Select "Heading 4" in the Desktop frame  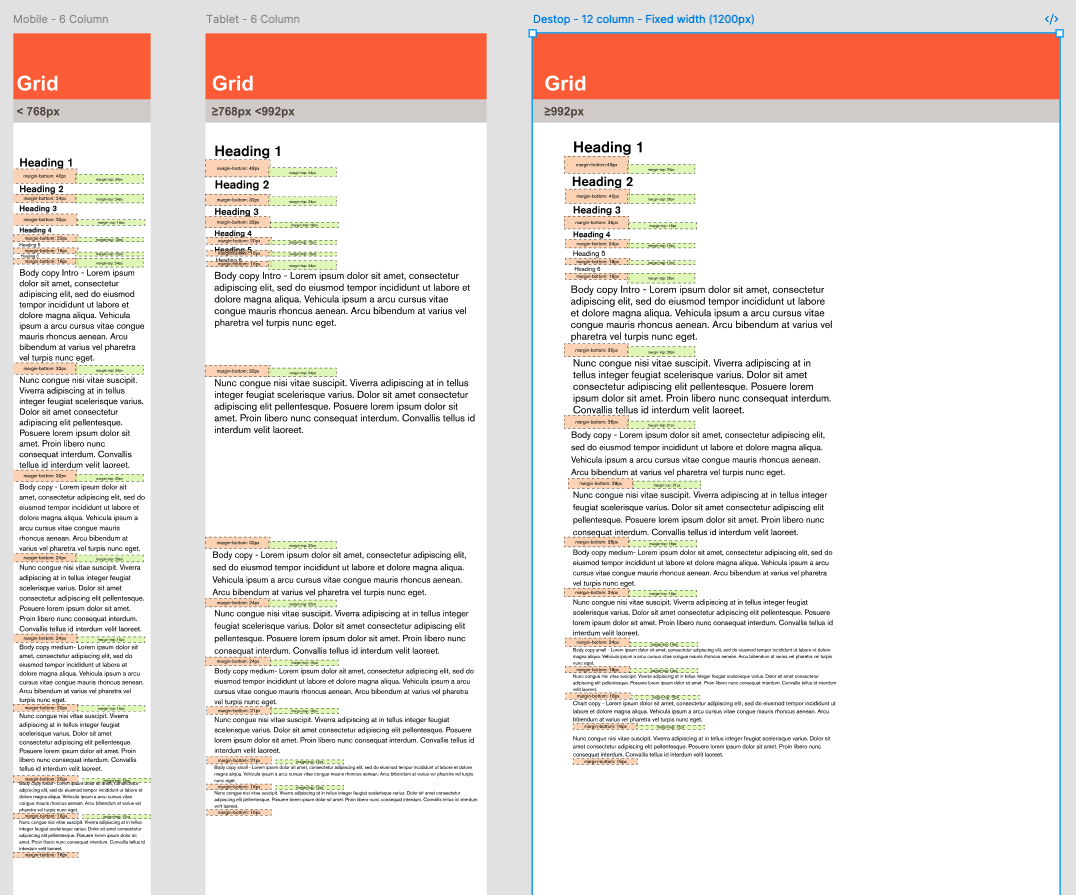click(x=592, y=235)
